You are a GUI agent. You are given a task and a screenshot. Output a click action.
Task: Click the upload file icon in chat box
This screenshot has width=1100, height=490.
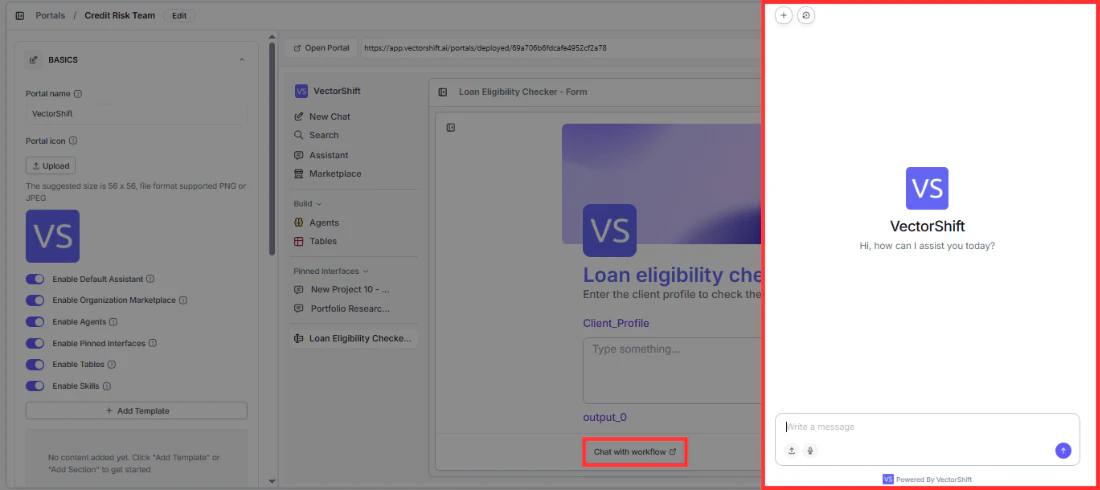791,451
